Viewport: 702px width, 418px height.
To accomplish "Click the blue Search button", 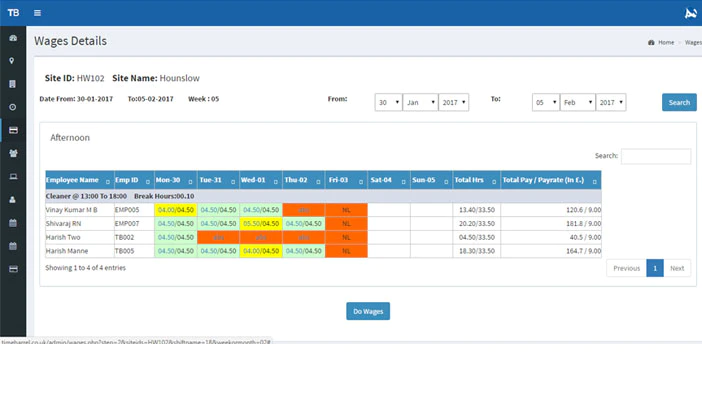I will [x=679, y=102].
